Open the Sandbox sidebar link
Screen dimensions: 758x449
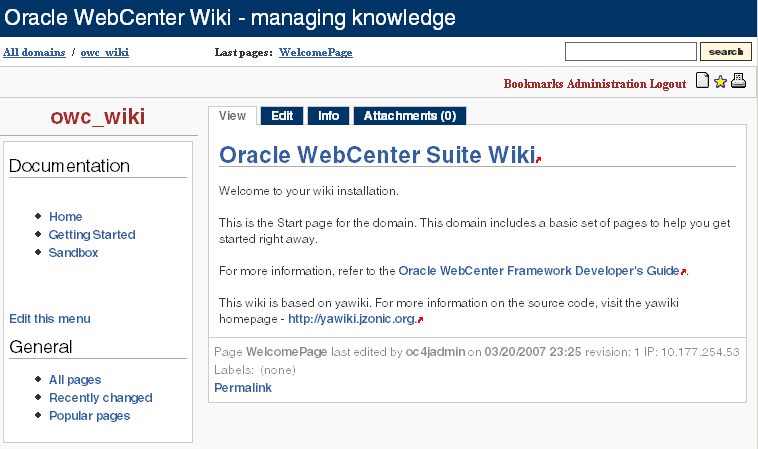tap(73, 252)
